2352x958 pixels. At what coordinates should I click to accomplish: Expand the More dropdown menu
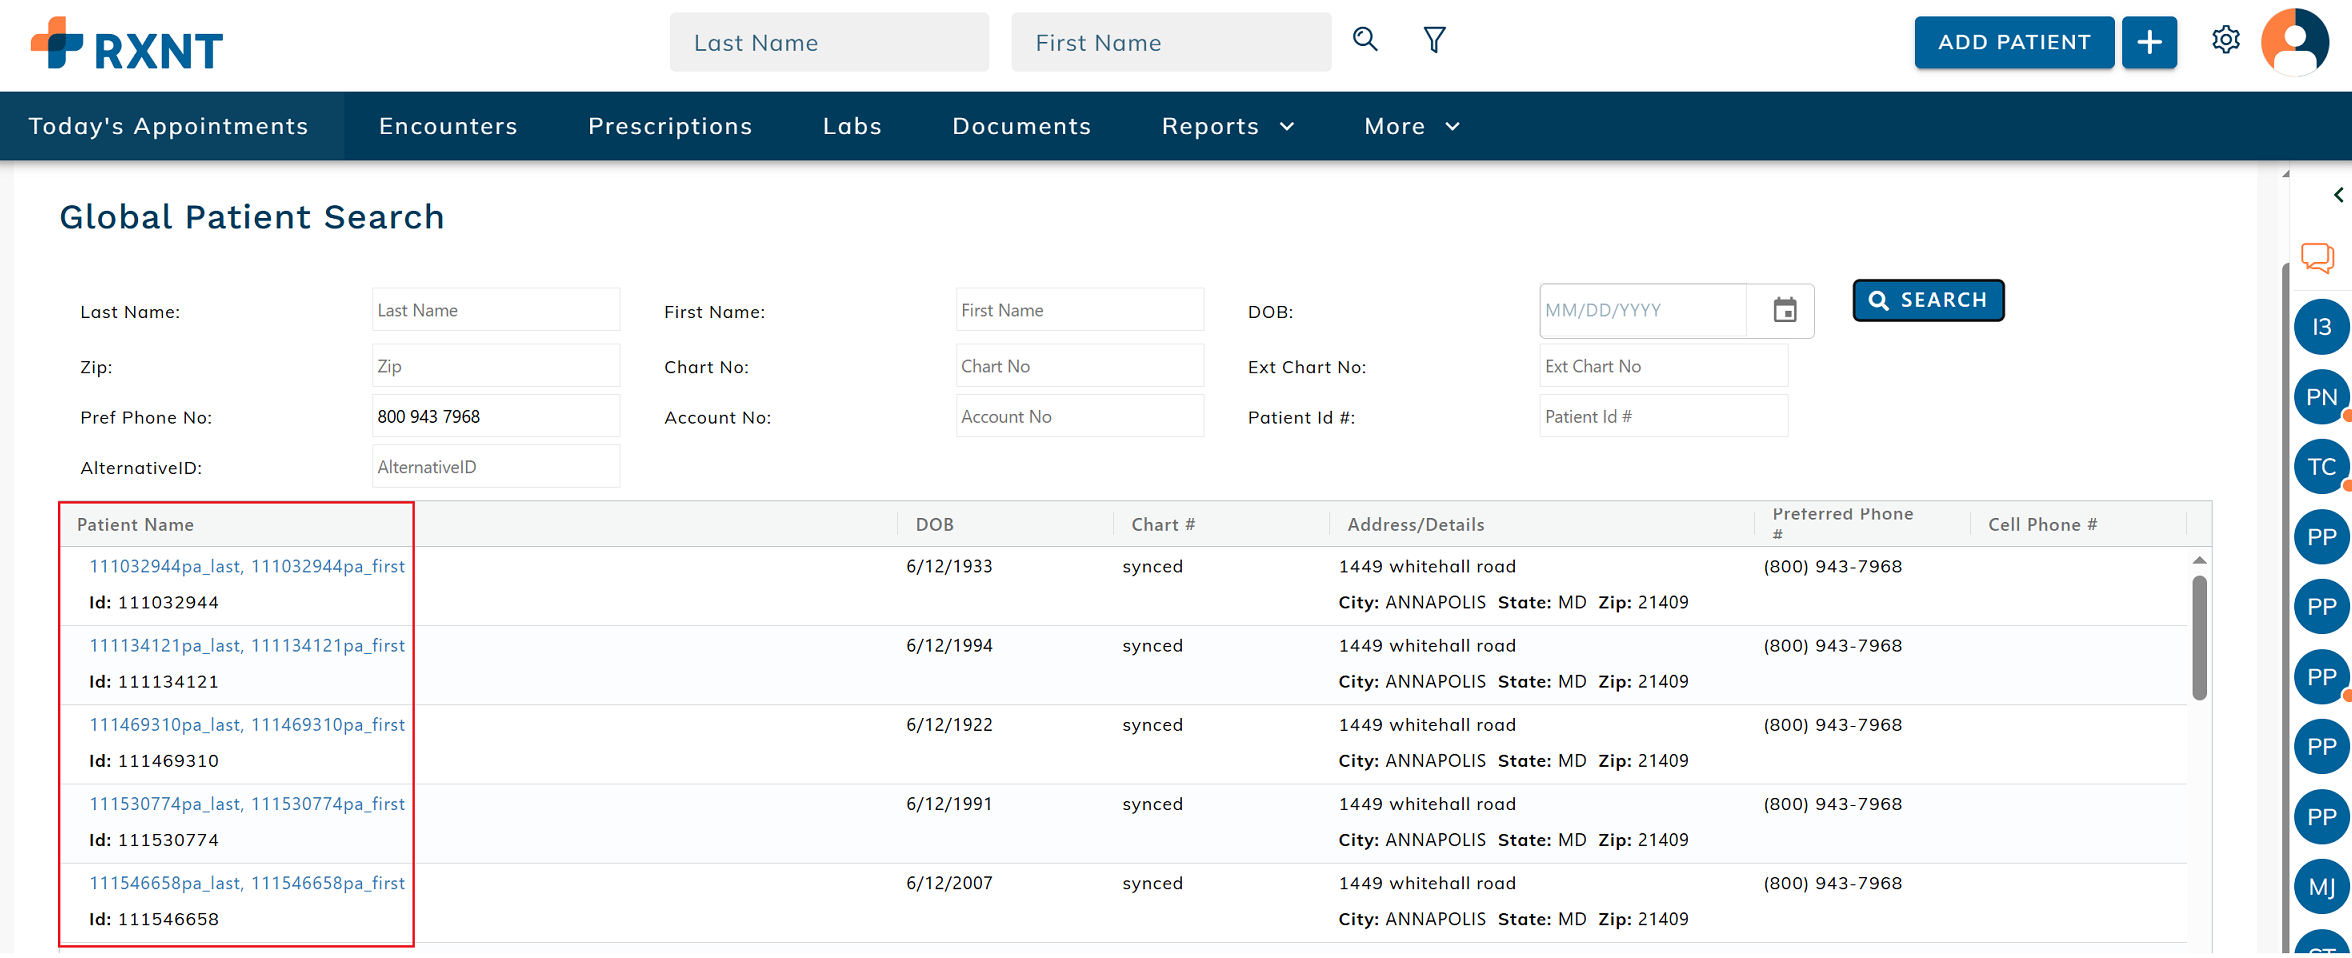point(1411,126)
